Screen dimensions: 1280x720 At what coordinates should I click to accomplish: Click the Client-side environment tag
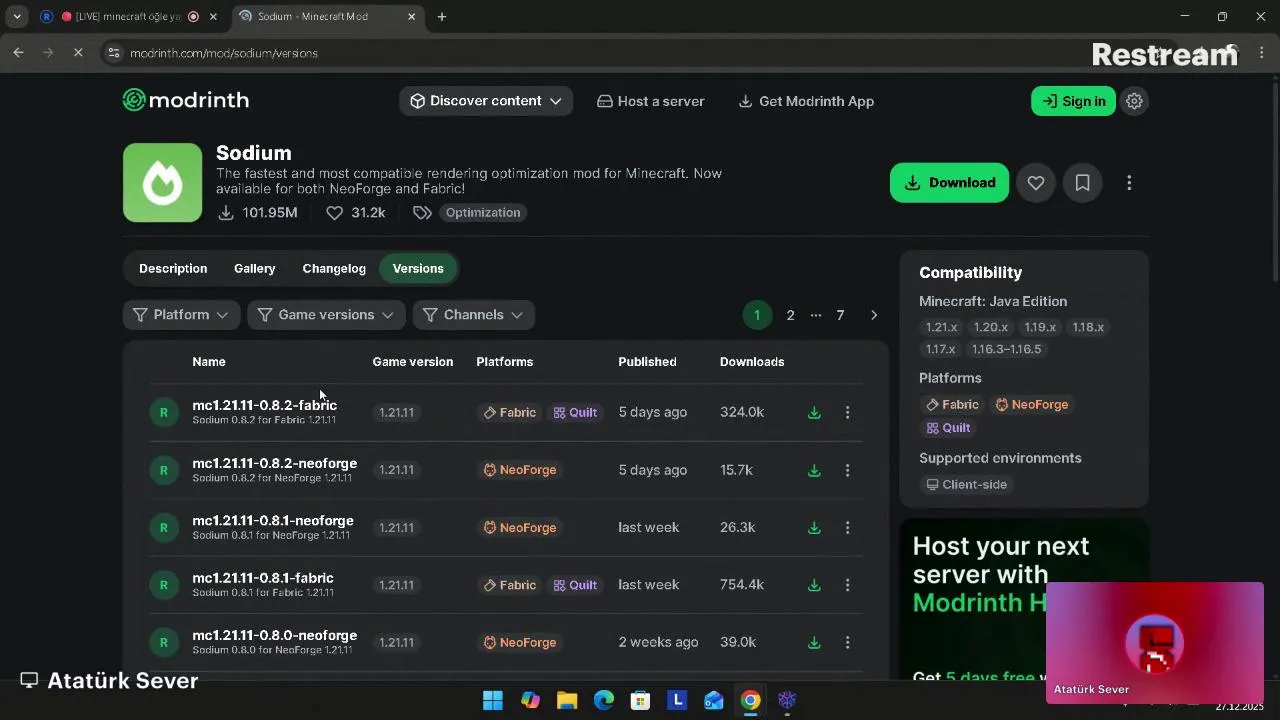pos(967,484)
